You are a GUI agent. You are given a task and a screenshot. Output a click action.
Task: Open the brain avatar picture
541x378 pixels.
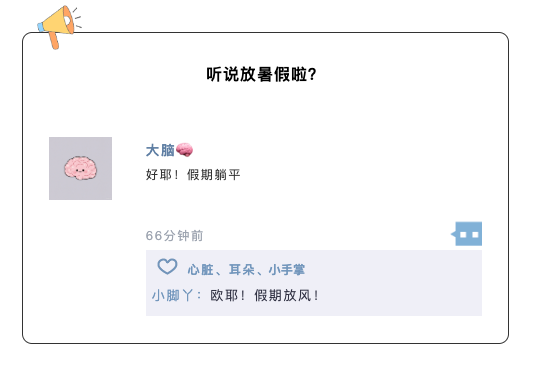[80, 168]
